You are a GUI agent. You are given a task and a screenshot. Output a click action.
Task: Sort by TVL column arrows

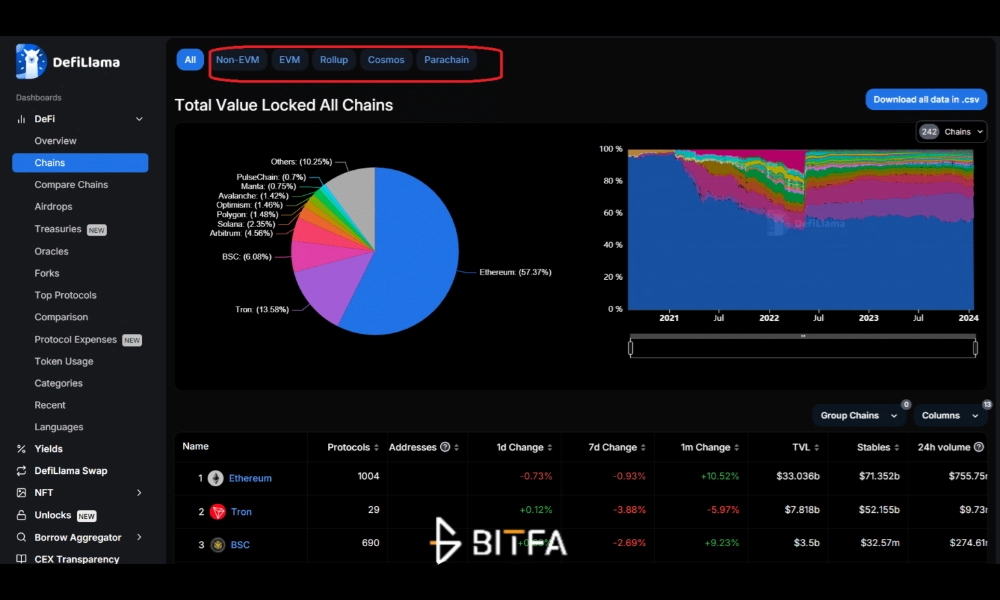pyautogui.click(x=816, y=448)
